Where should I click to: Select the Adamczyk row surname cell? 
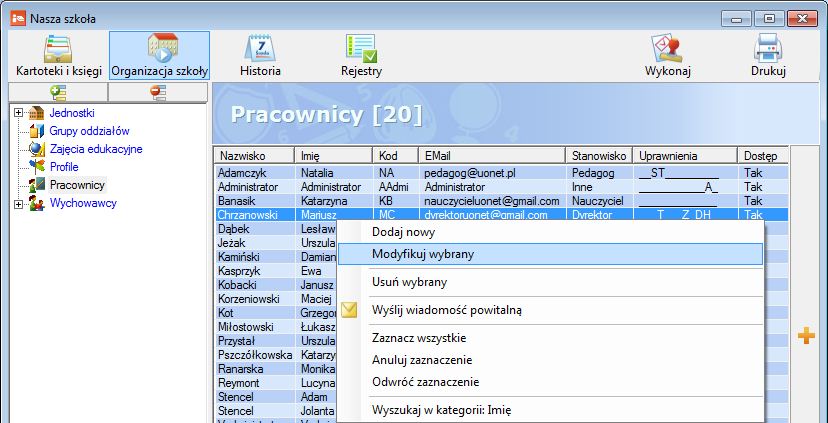(x=255, y=173)
